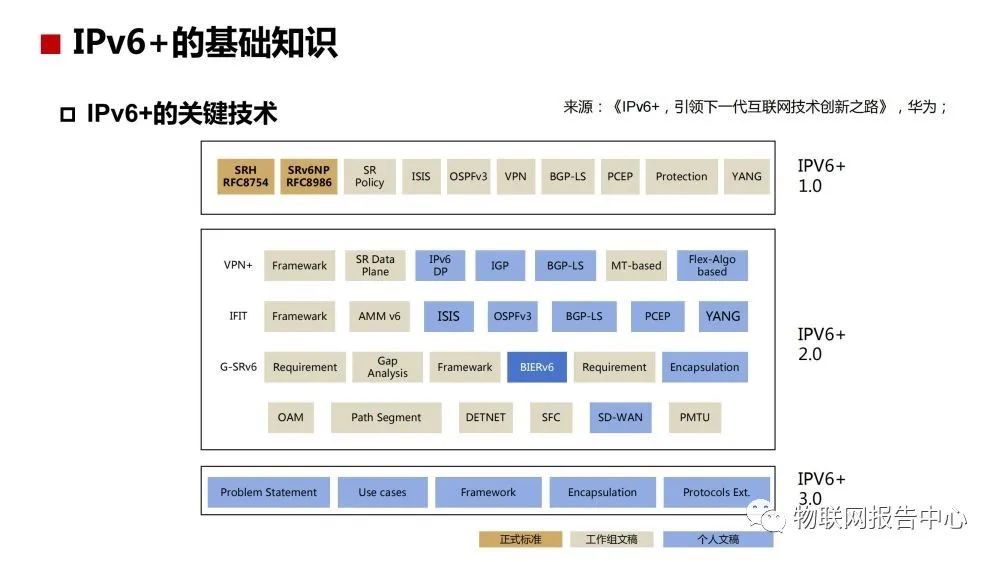Select the DETNET box

pyautogui.click(x=485, y=418)
